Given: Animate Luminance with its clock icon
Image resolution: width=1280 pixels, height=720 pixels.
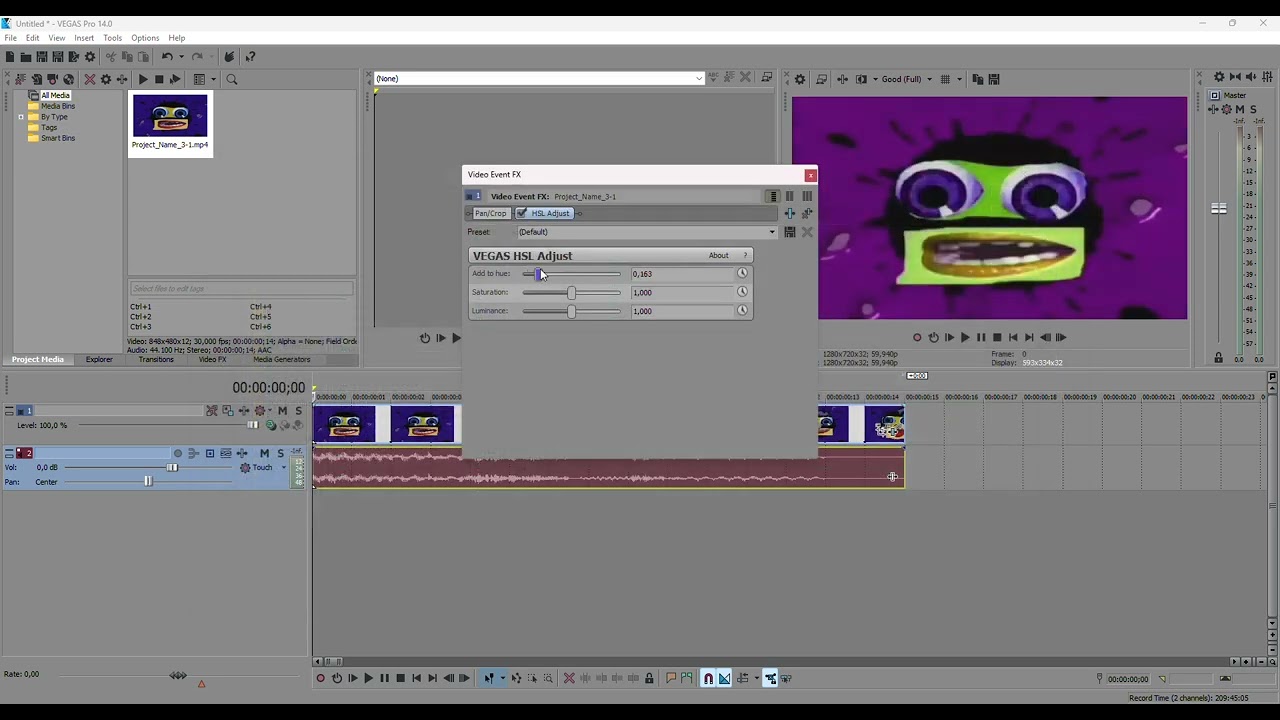Looking at the screenshot, I should [742, 310].
